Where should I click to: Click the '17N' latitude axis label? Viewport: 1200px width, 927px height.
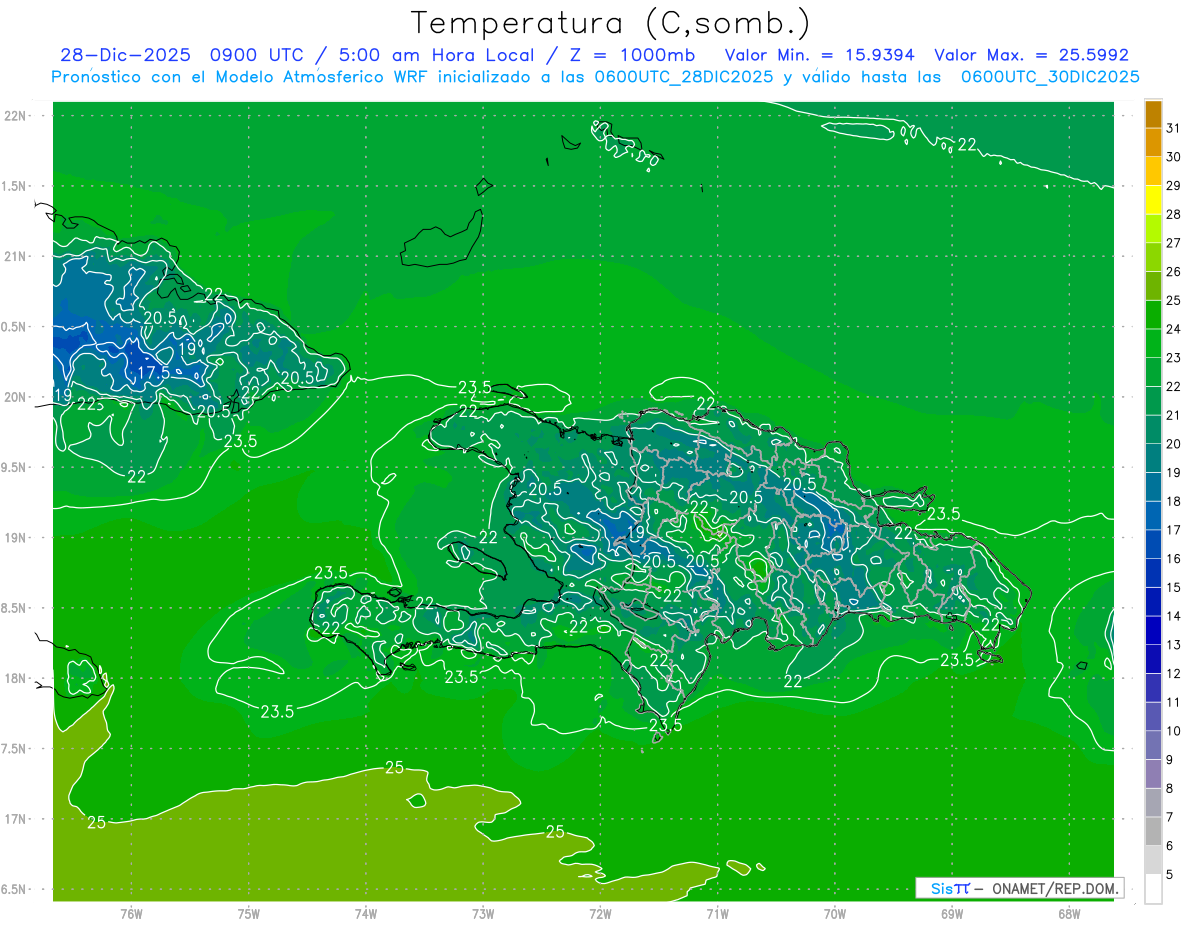point(15,819)
